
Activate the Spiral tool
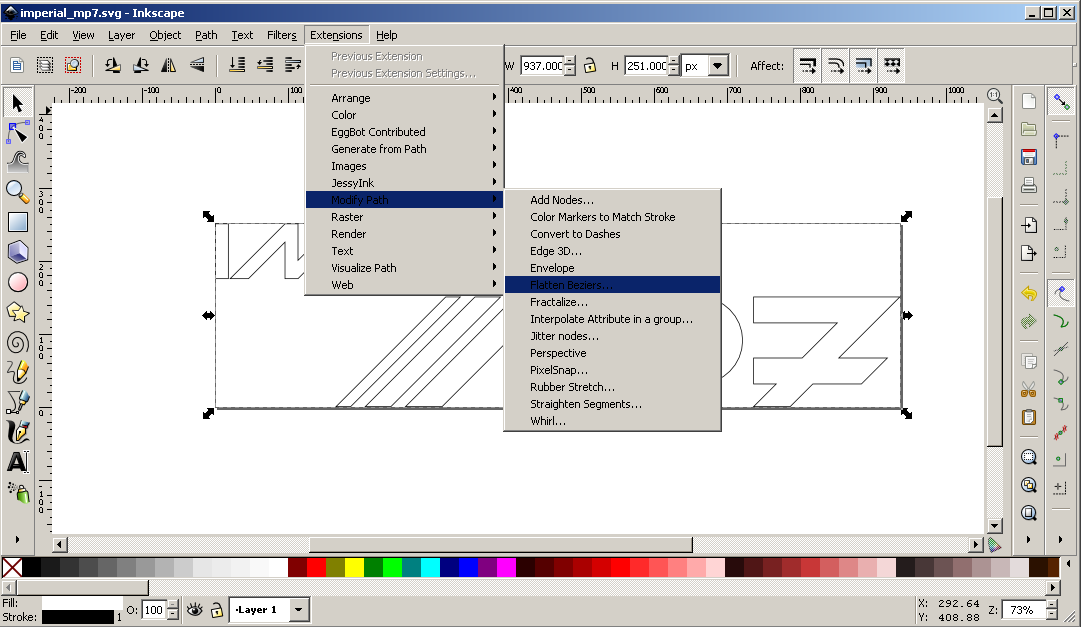coord(17,342)
